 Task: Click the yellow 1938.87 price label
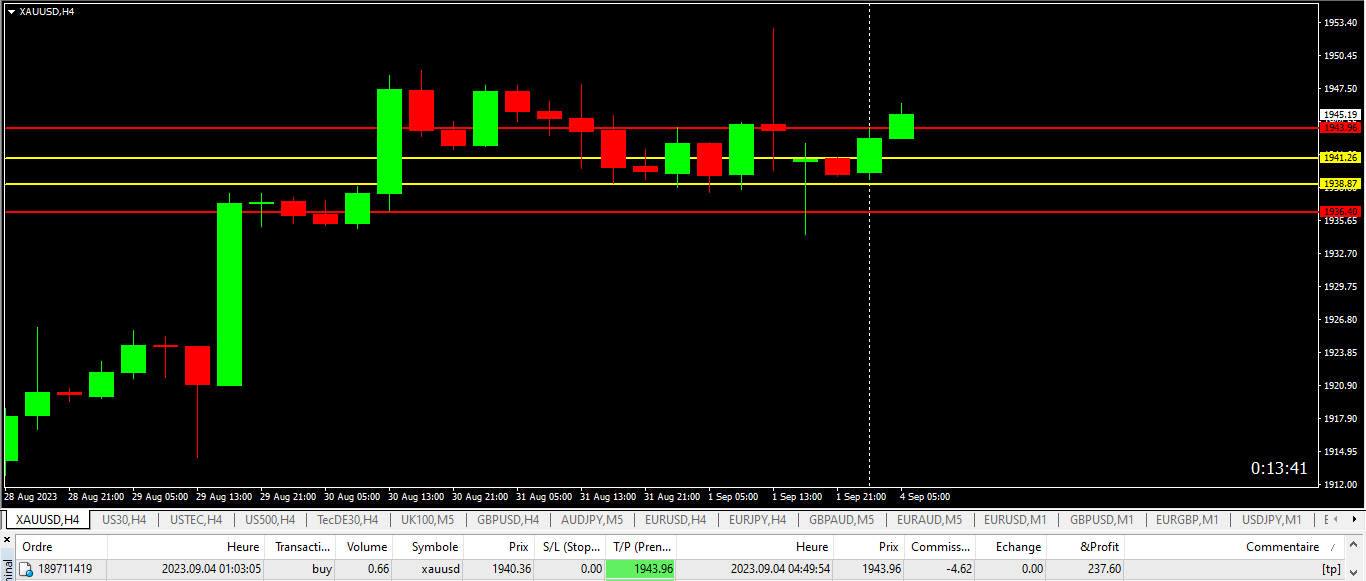click(1339, 184)
